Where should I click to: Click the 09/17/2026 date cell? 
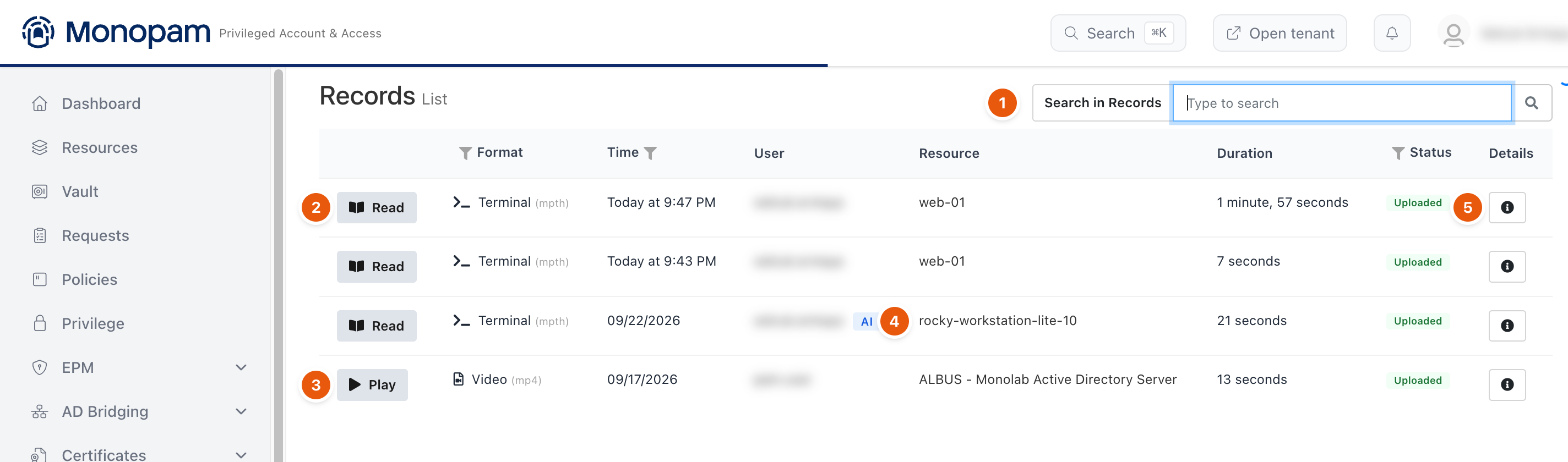(x=642, y=380)
